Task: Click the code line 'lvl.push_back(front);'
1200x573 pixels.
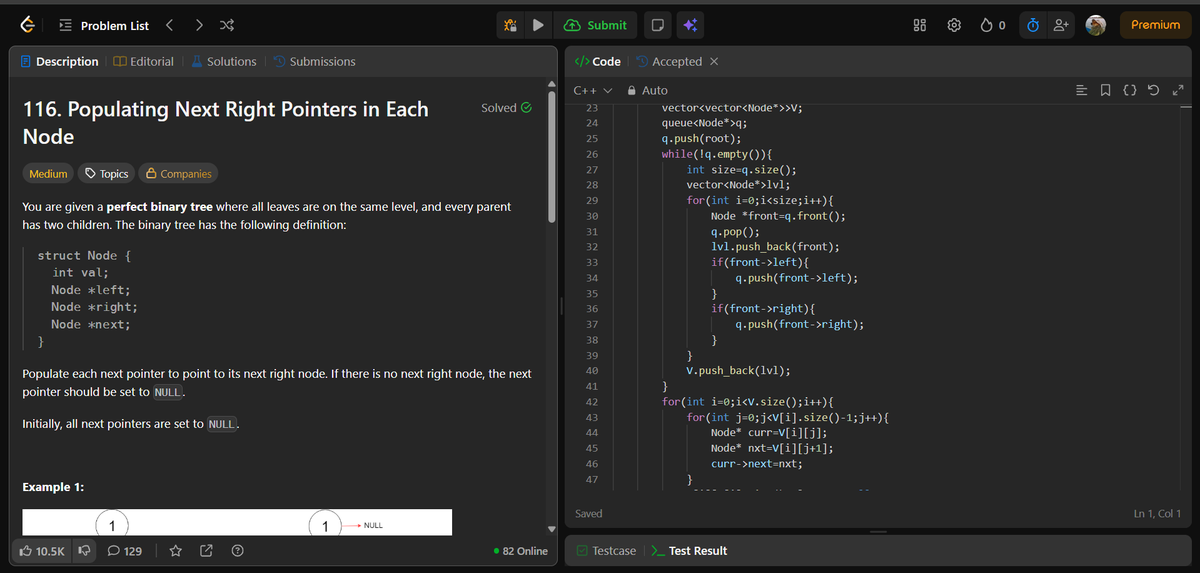Action: pyautogui.click(x=775, y=247)
